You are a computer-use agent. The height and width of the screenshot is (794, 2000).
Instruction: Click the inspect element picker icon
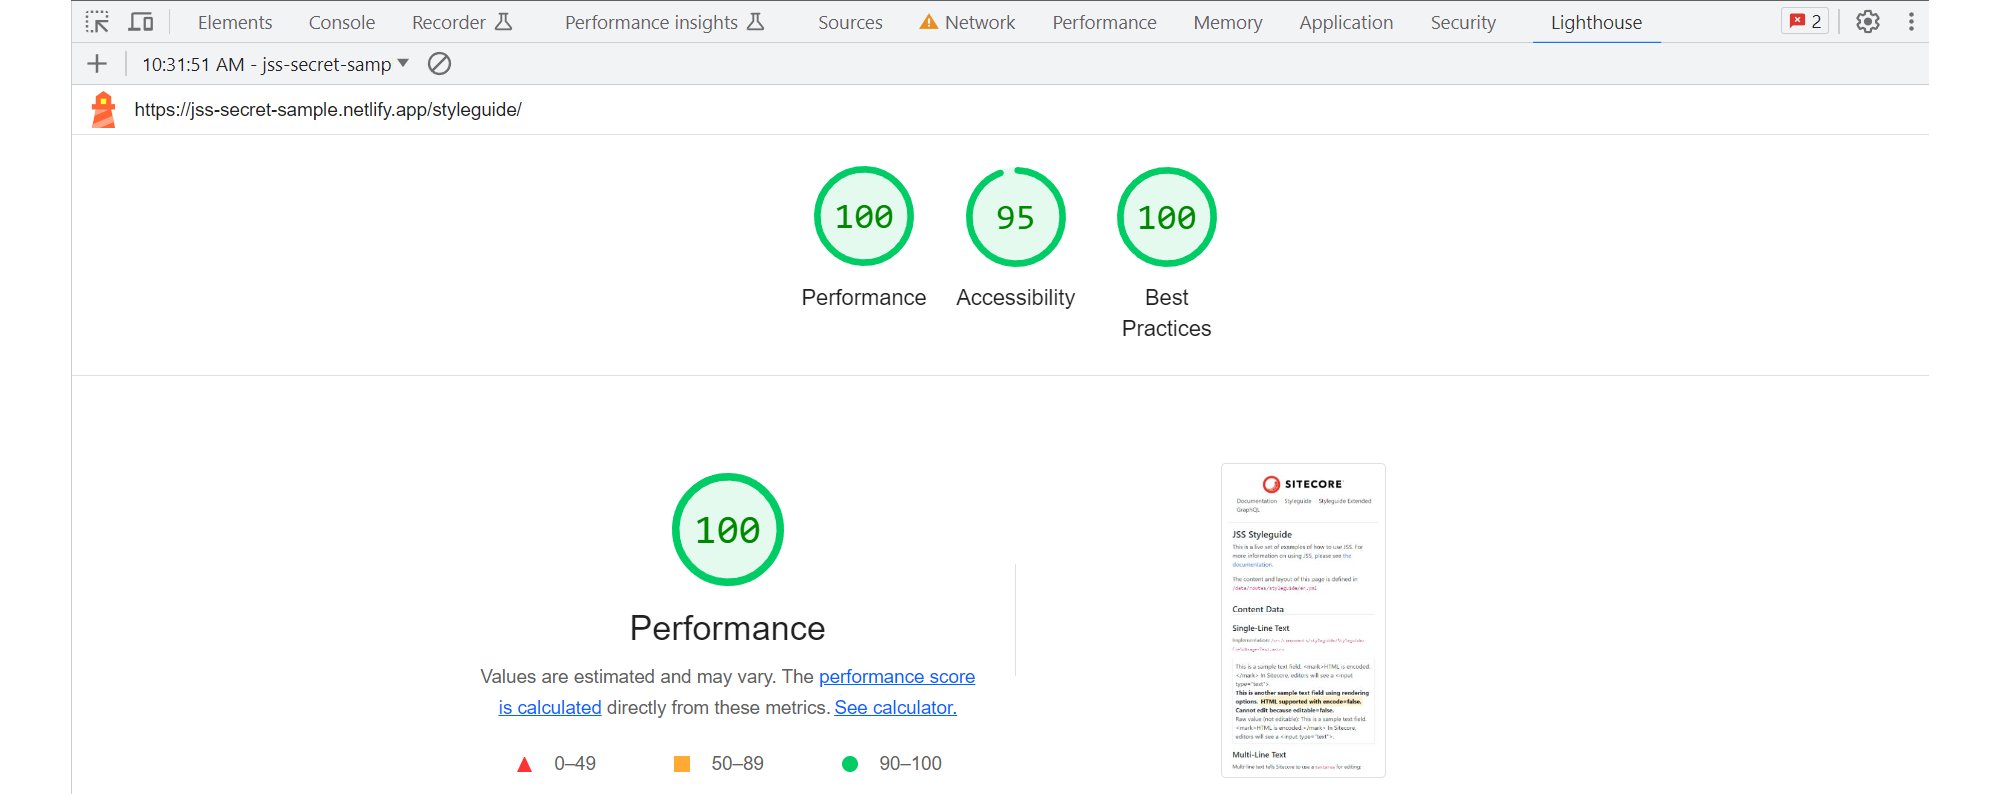click(97, 22)
